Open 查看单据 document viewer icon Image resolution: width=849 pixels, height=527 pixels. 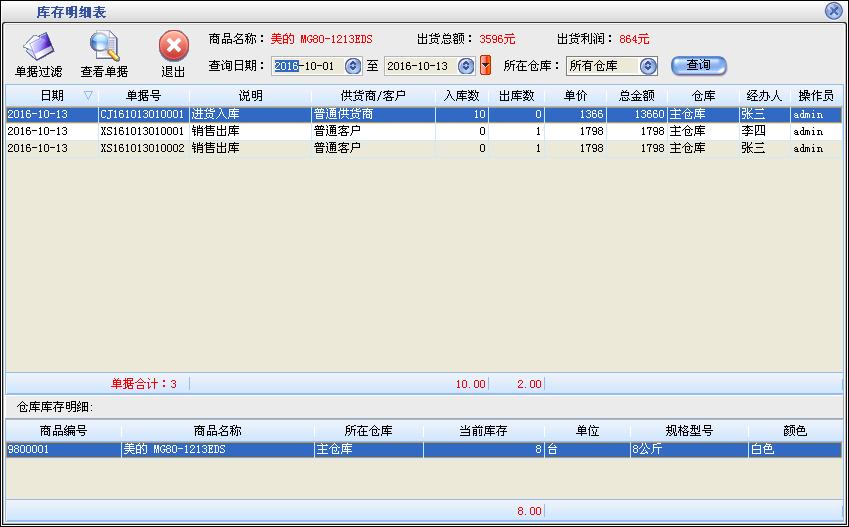click(104, 48)
